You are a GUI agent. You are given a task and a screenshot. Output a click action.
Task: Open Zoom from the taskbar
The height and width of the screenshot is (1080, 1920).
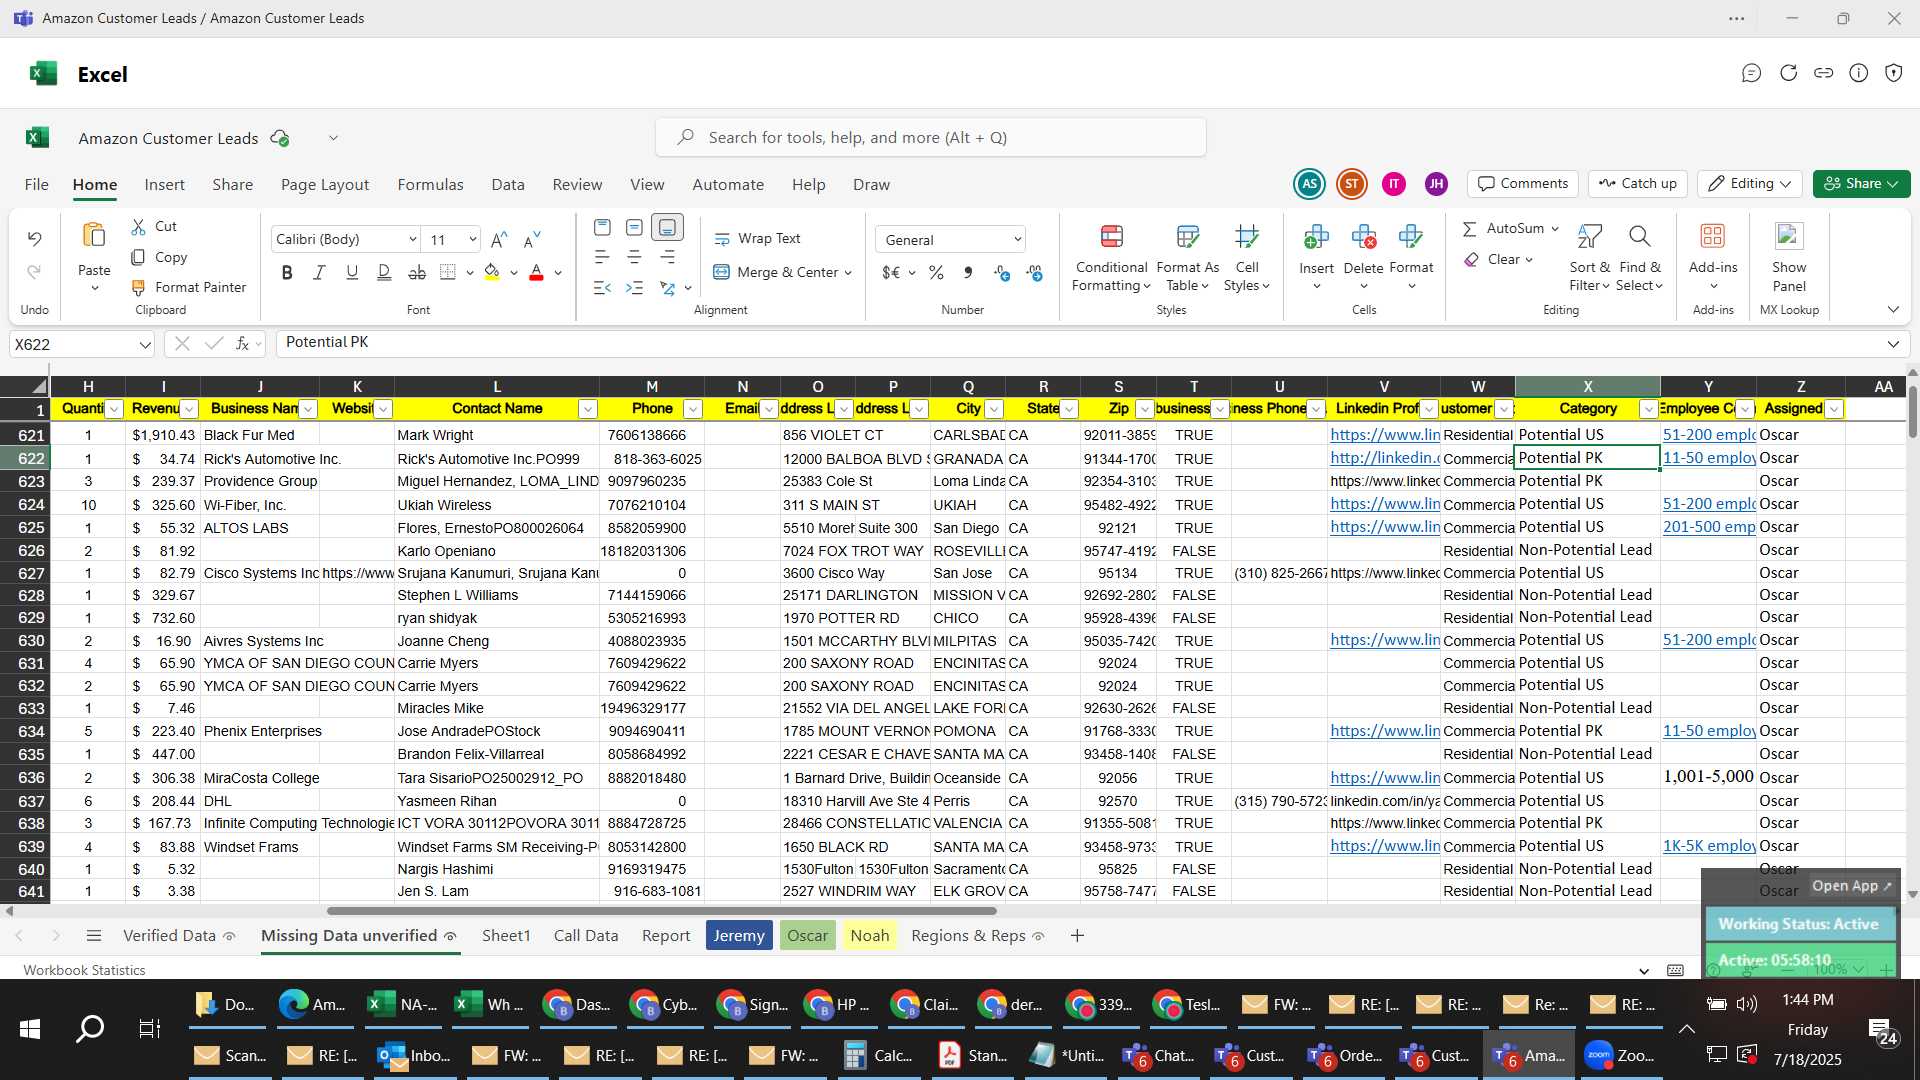(1621, 1056)
